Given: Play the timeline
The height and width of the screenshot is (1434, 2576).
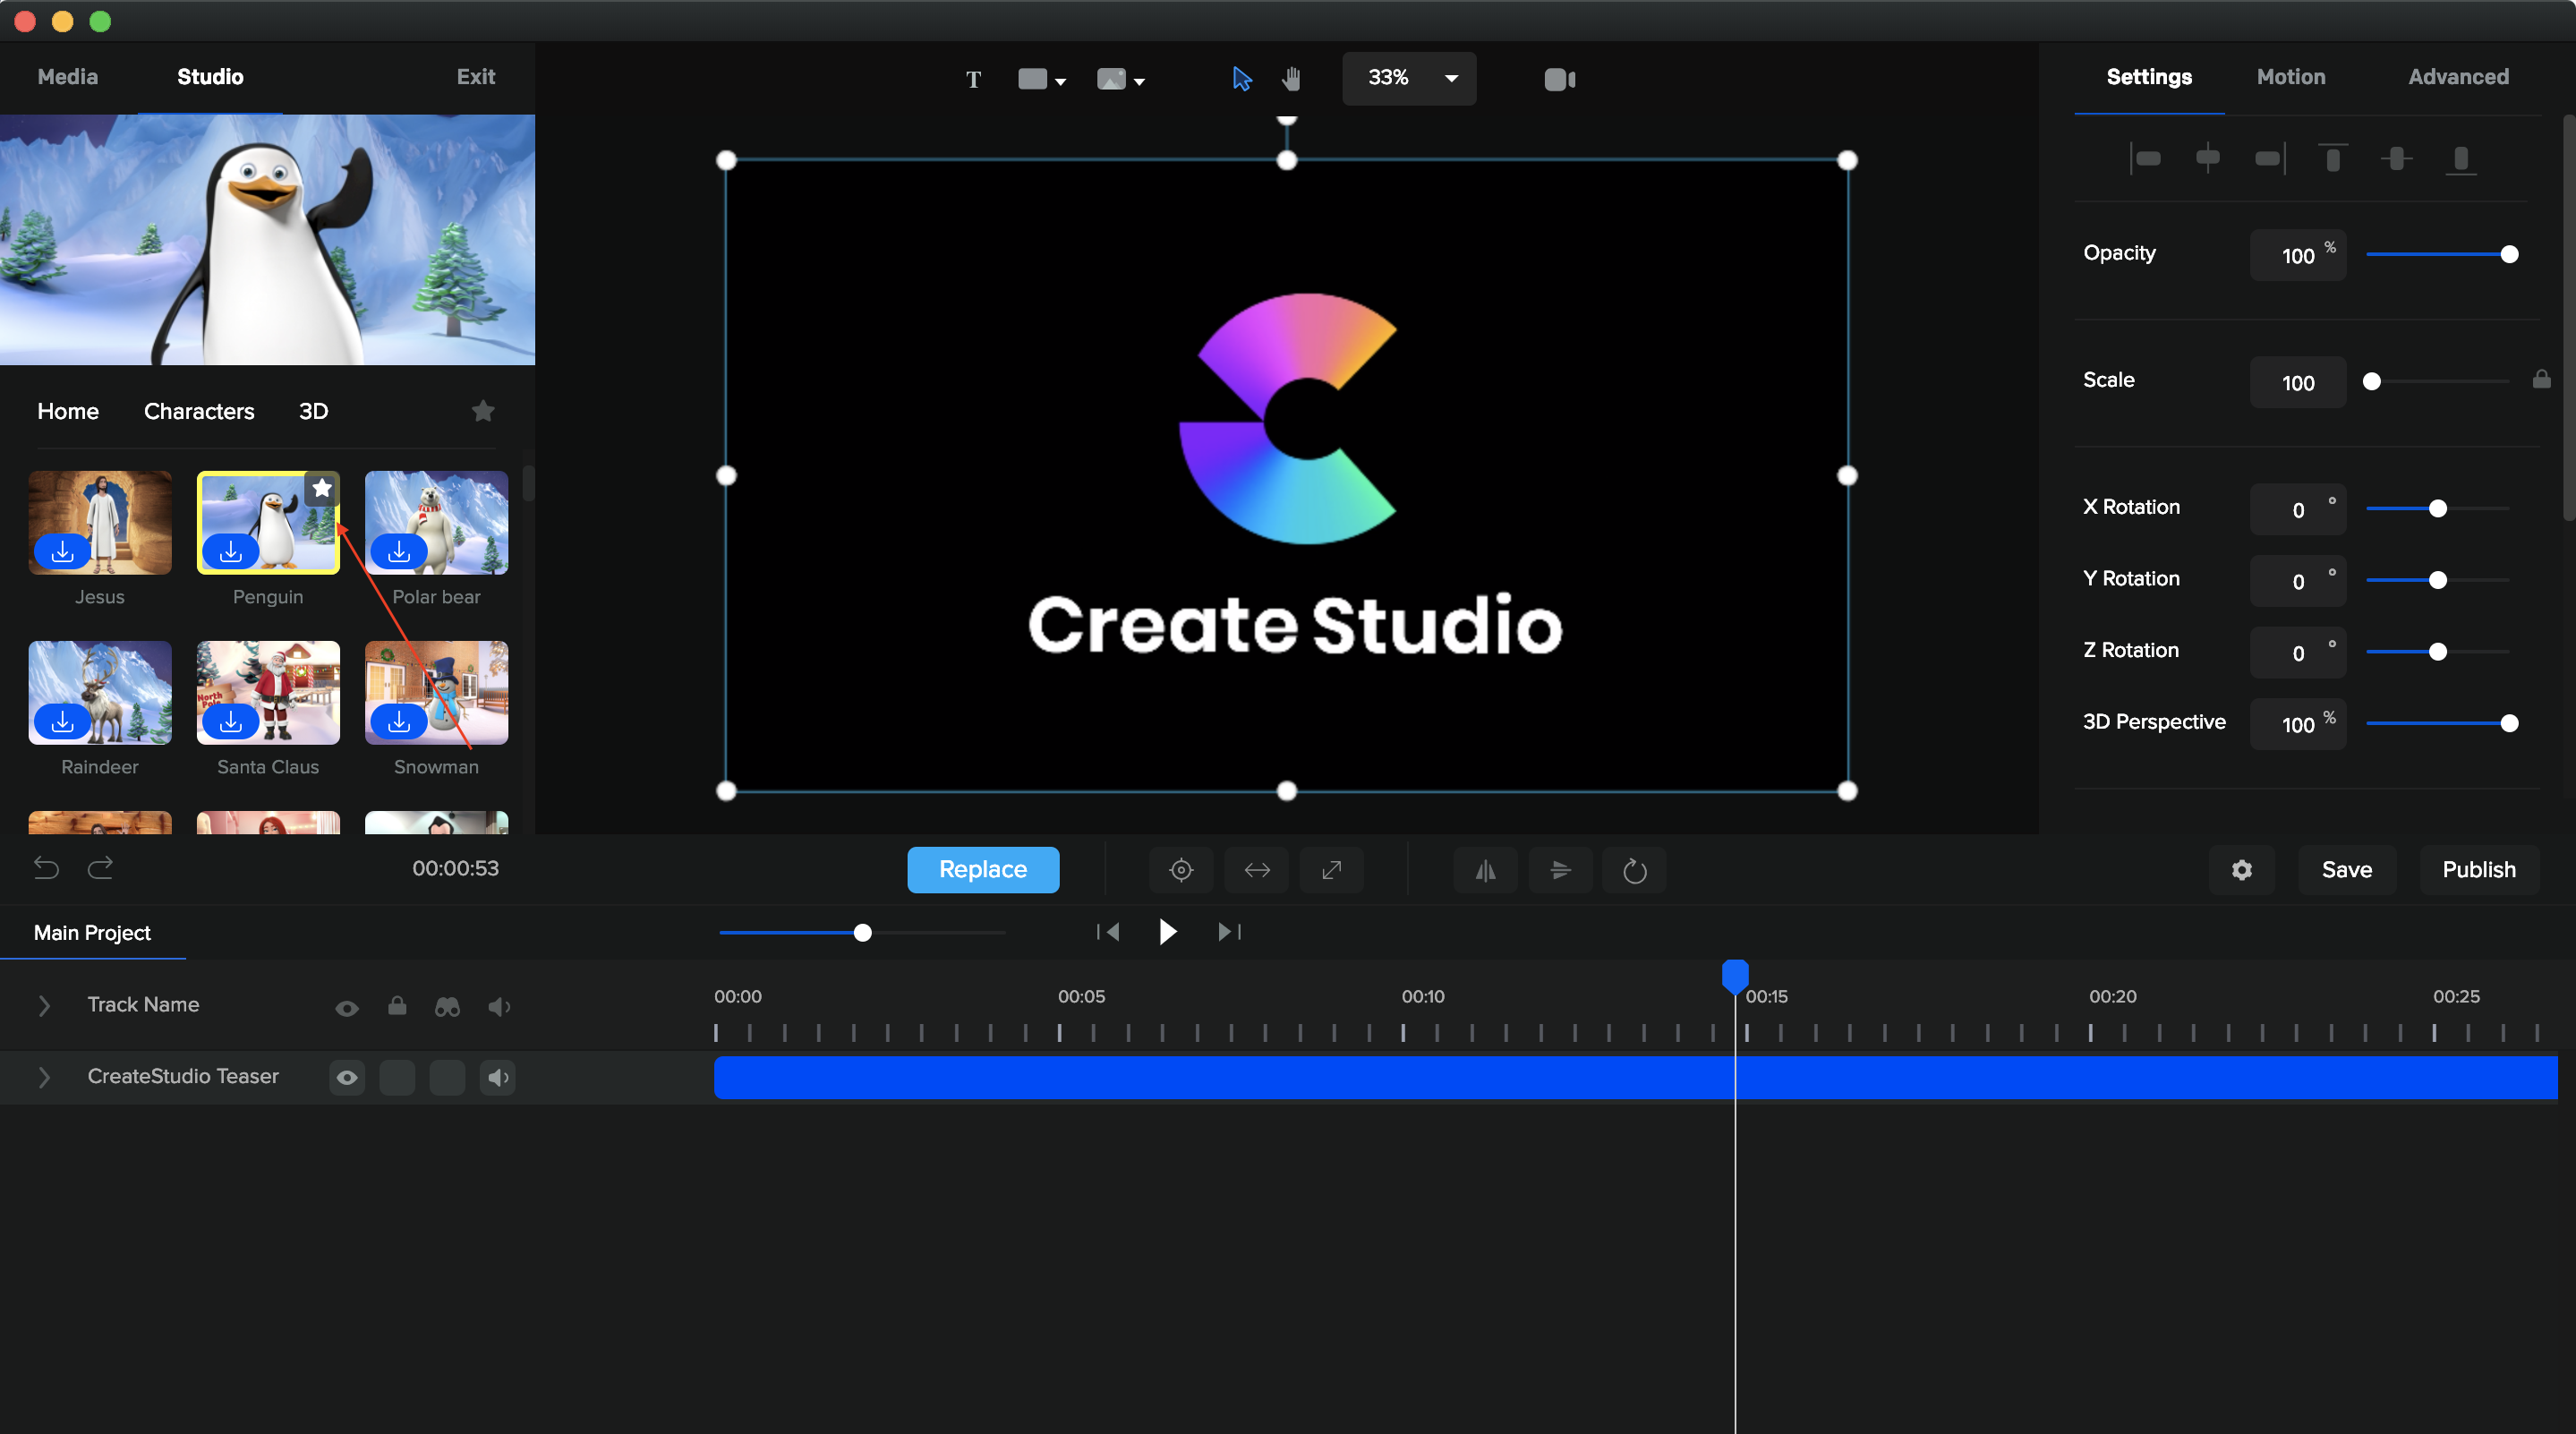Looking at the screenshot, I should tap(1167, 932).
